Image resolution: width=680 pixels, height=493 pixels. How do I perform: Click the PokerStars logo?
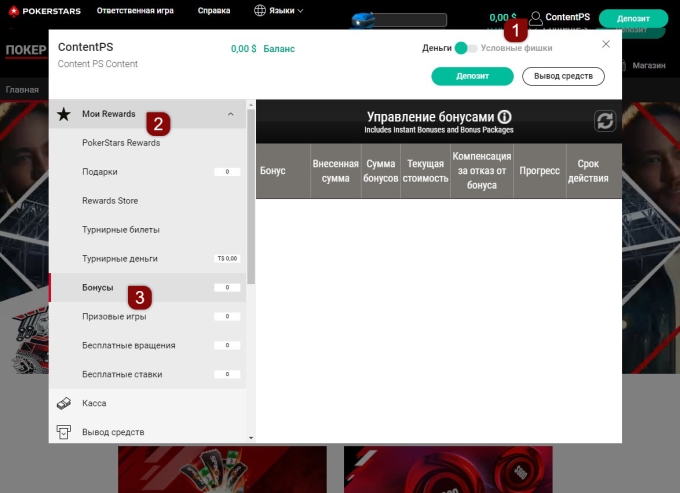coord(44,11)
